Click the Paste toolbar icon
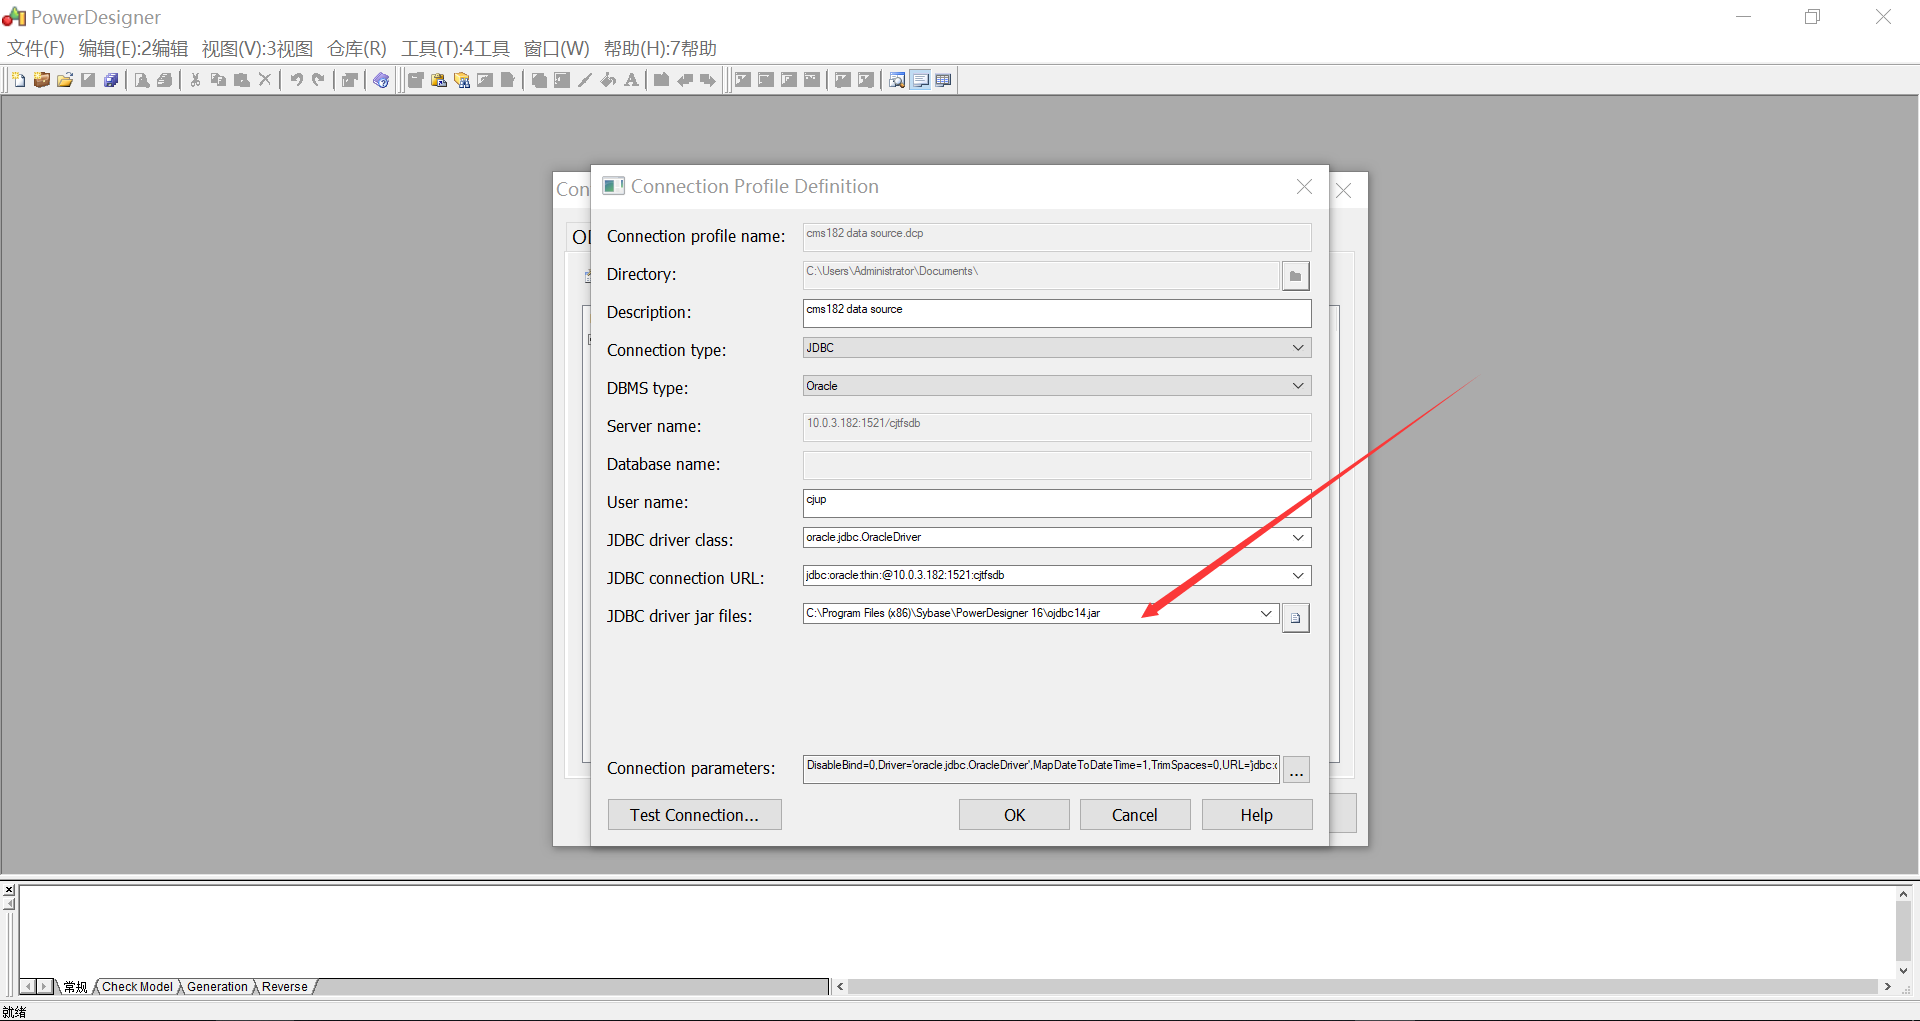This screenshot has width=1920, height=1021. (241, 80)
